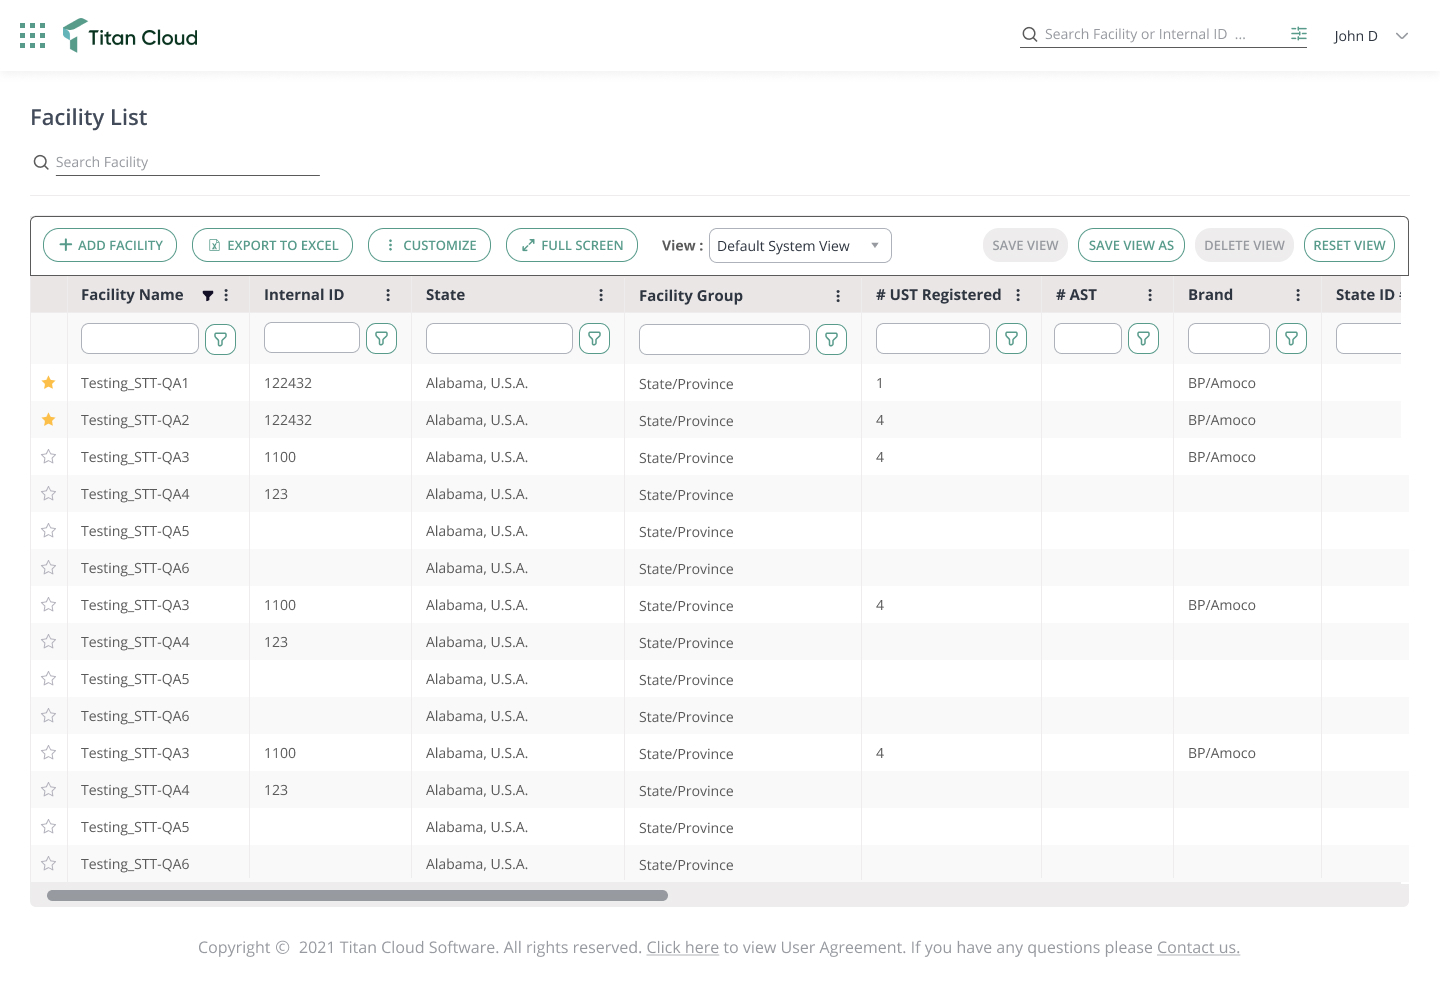
Task: Click Save View As button
Action: [x=1131, y=245]
